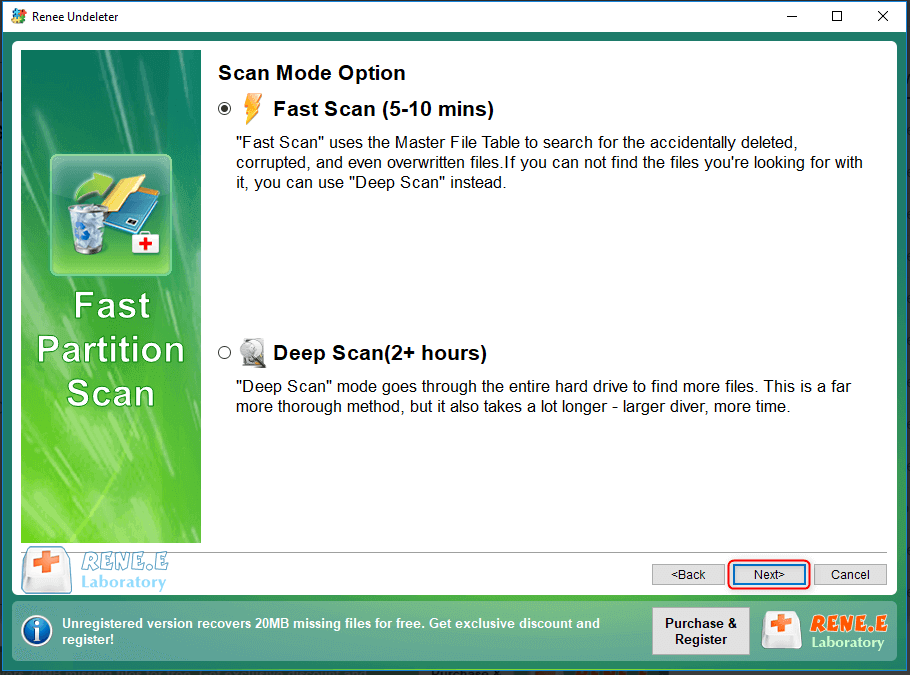910x675 pixels.
Task: Close the Renee Undeleter window
Action: point(883,17)
